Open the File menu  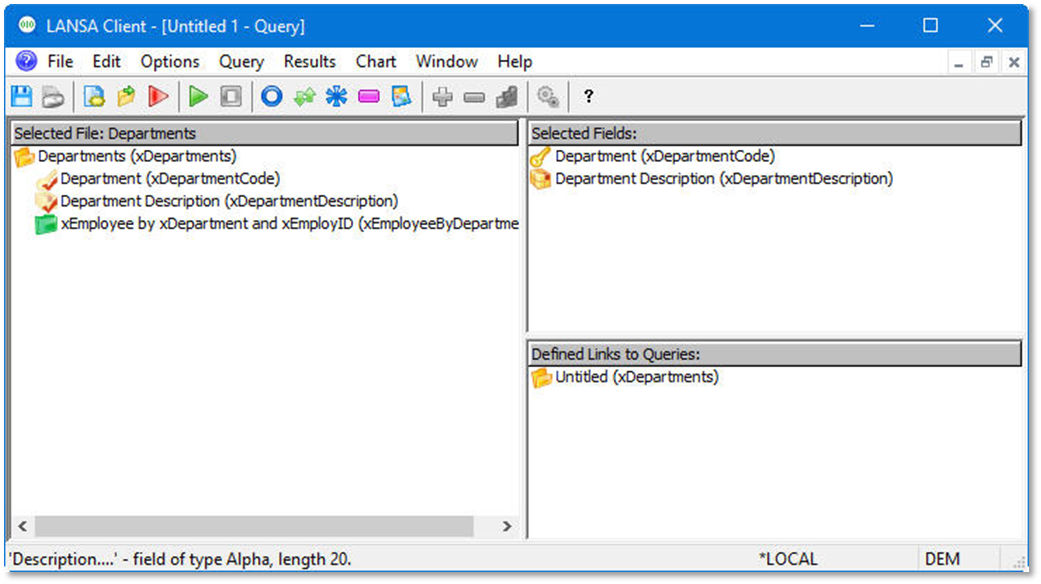(x=60, y=62)
